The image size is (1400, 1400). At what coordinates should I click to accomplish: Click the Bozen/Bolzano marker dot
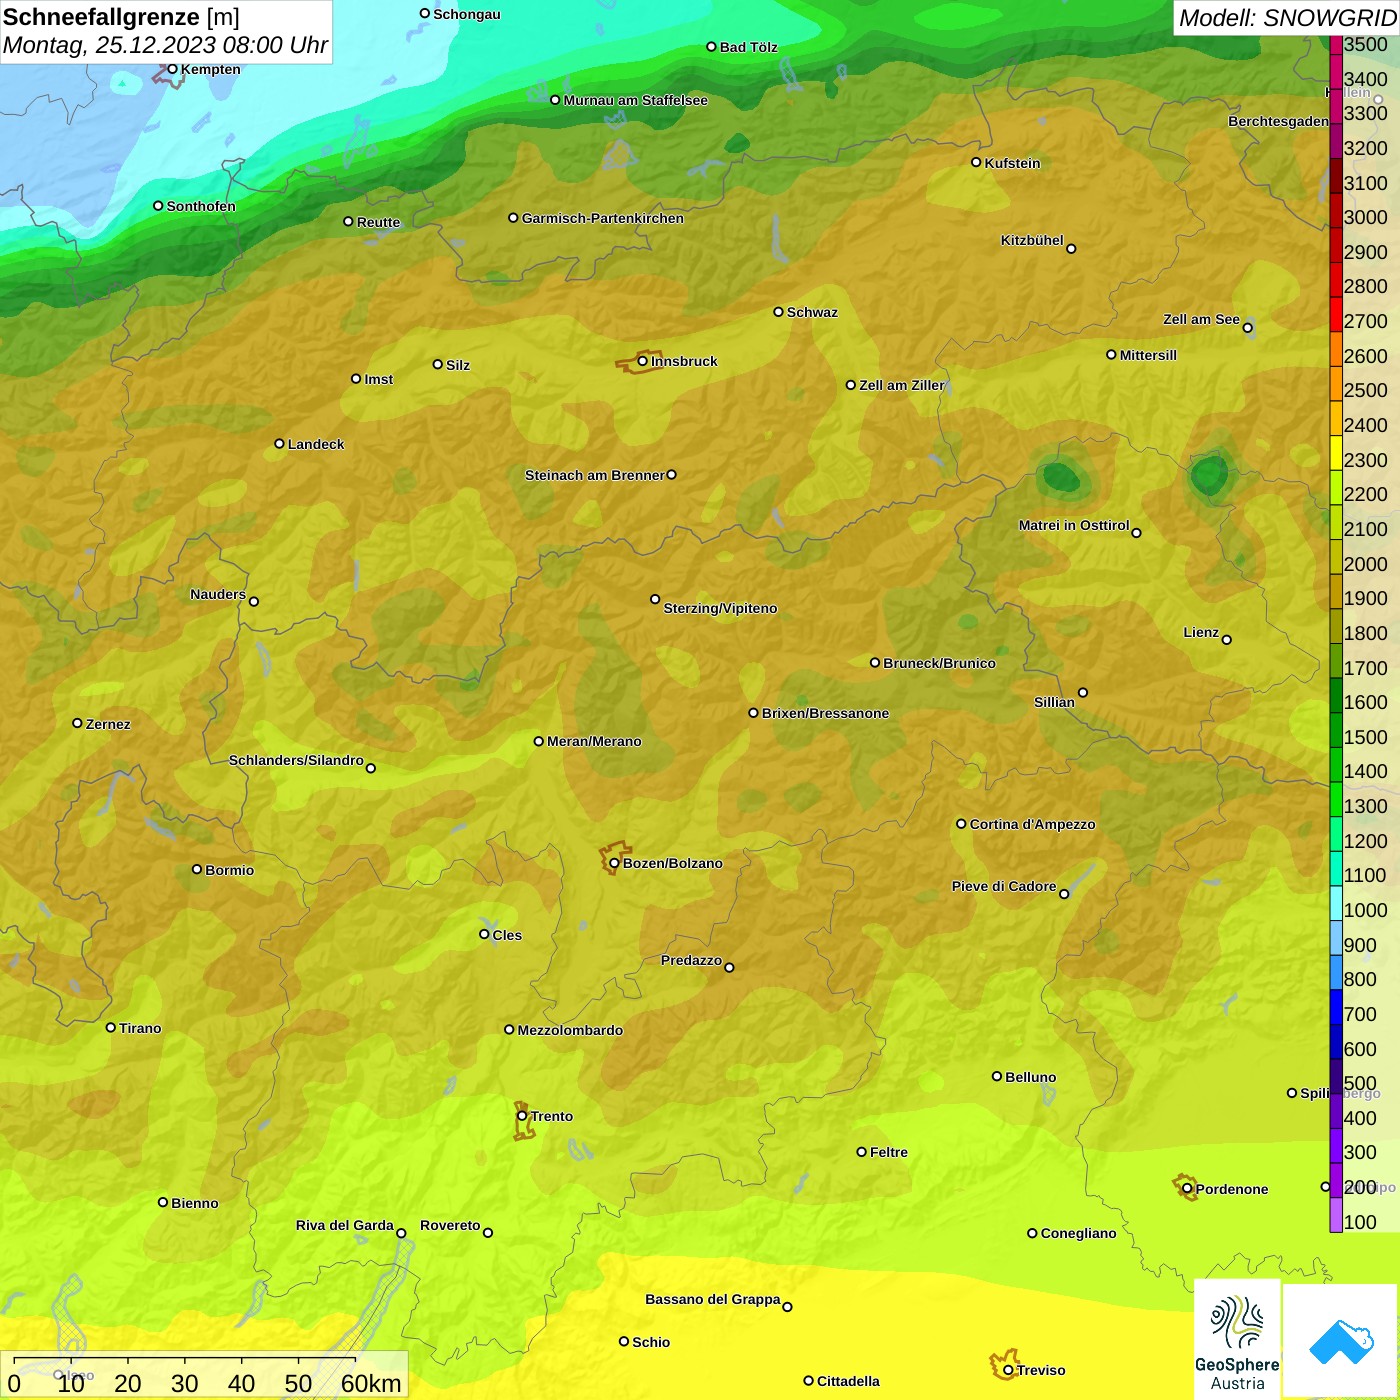coord(614,863)
